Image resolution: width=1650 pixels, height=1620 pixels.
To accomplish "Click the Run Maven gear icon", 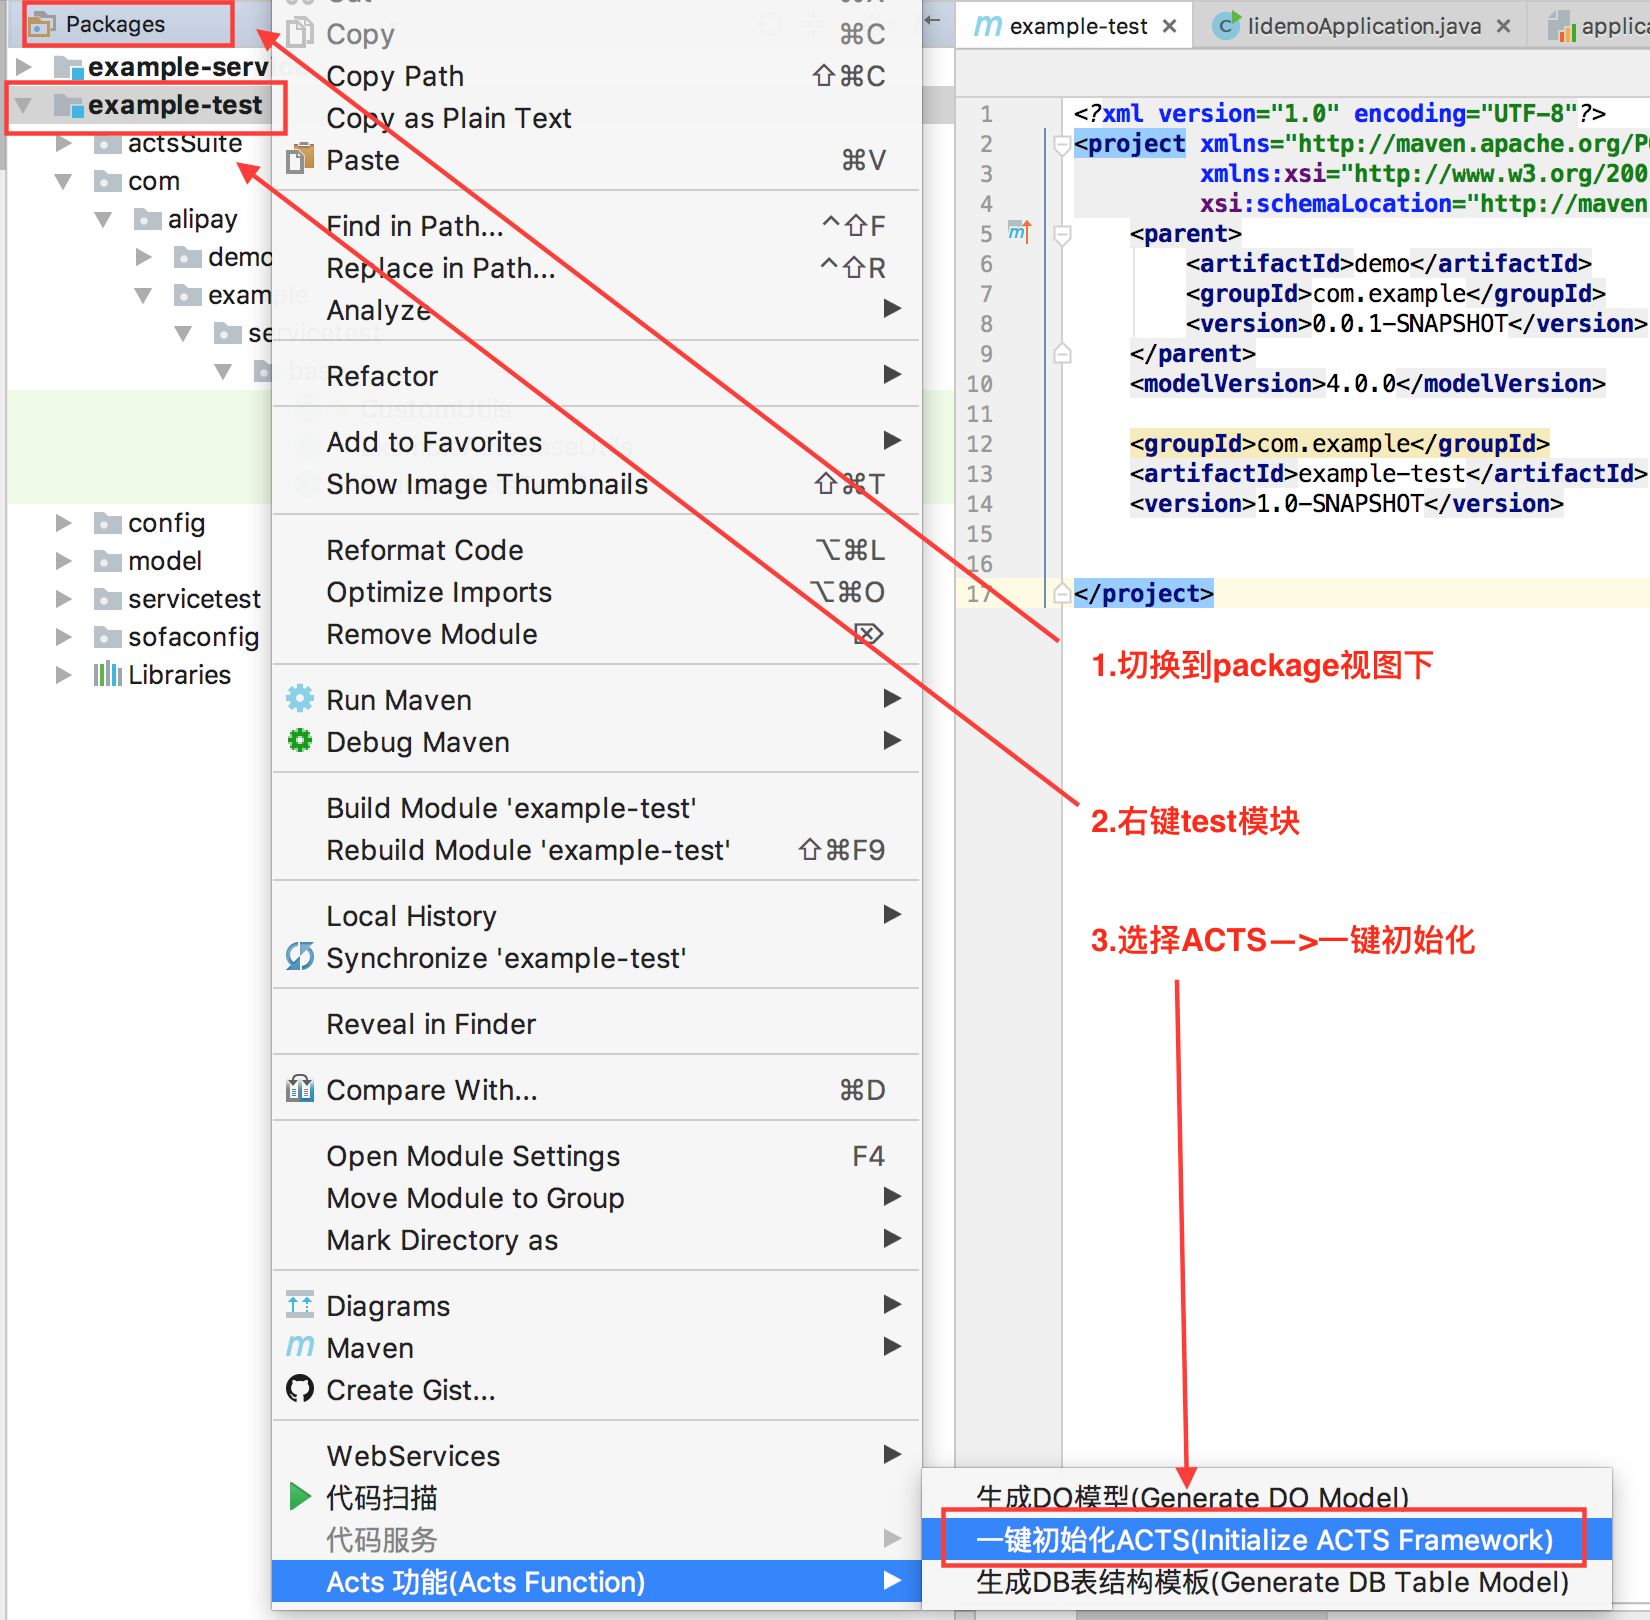I will [299, 698].
